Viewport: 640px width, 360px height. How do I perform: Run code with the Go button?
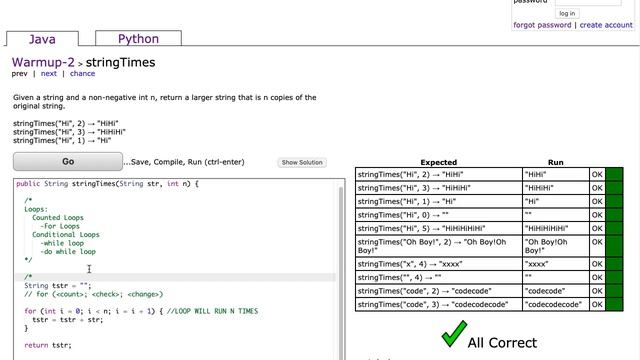[68, 162]
